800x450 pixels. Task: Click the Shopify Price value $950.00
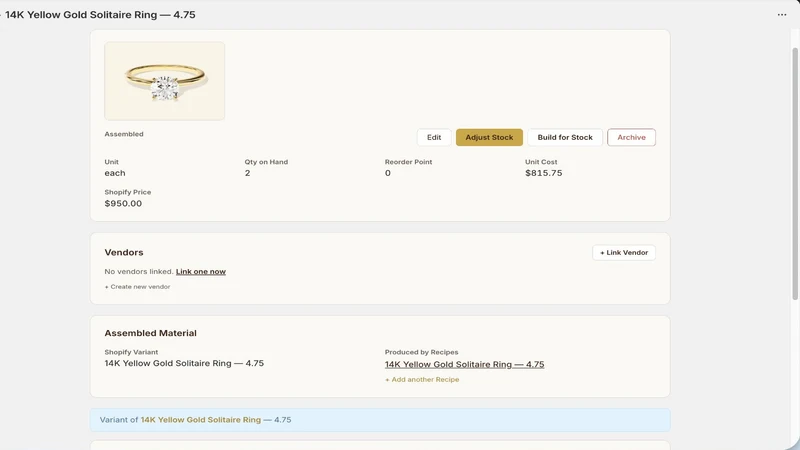point(123,204)
